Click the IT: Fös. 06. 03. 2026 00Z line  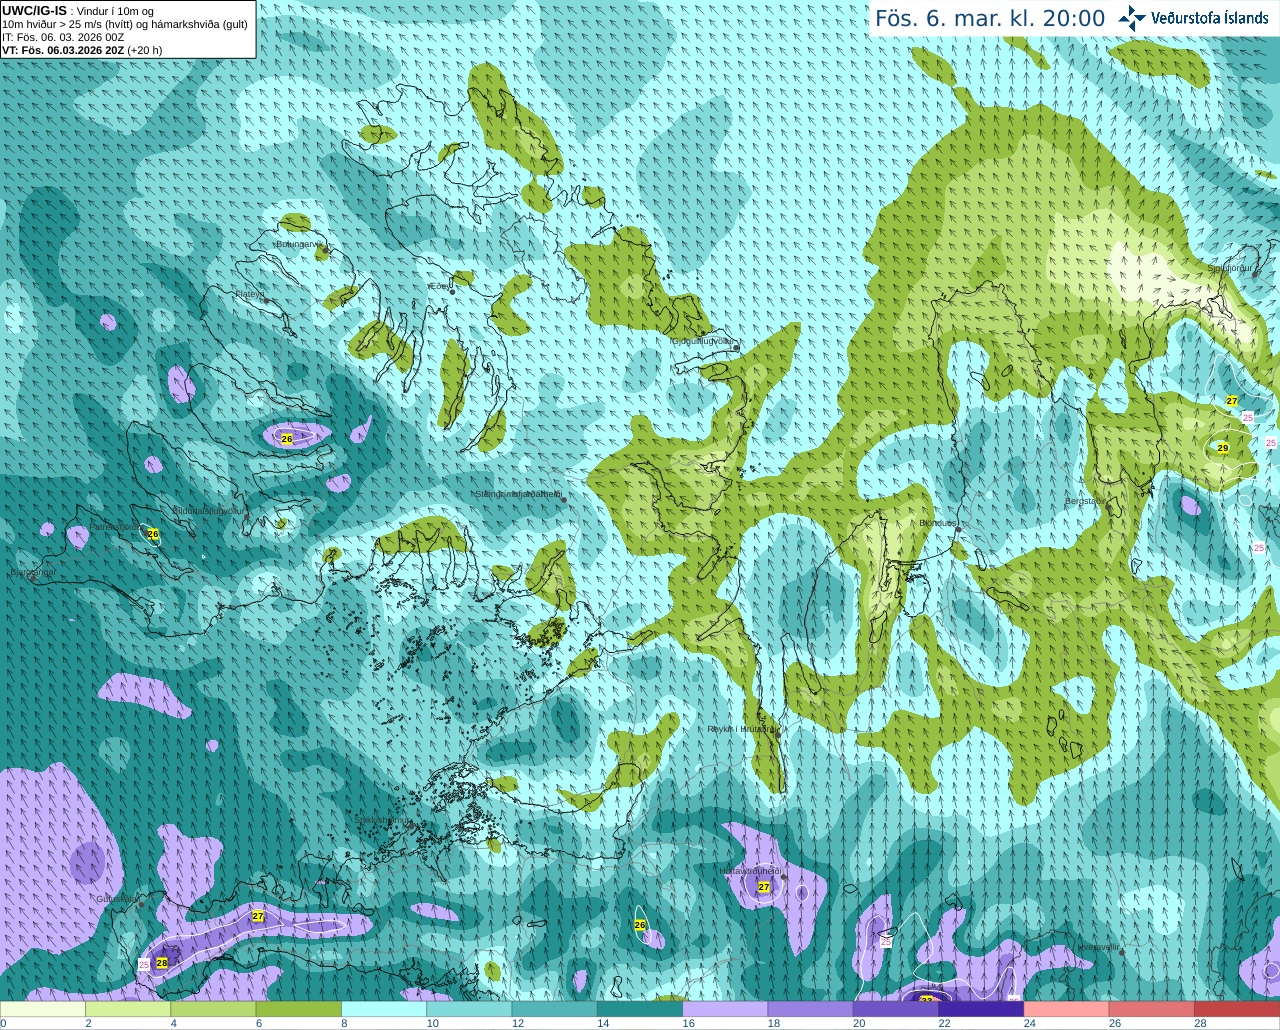[x=63, y=37]
